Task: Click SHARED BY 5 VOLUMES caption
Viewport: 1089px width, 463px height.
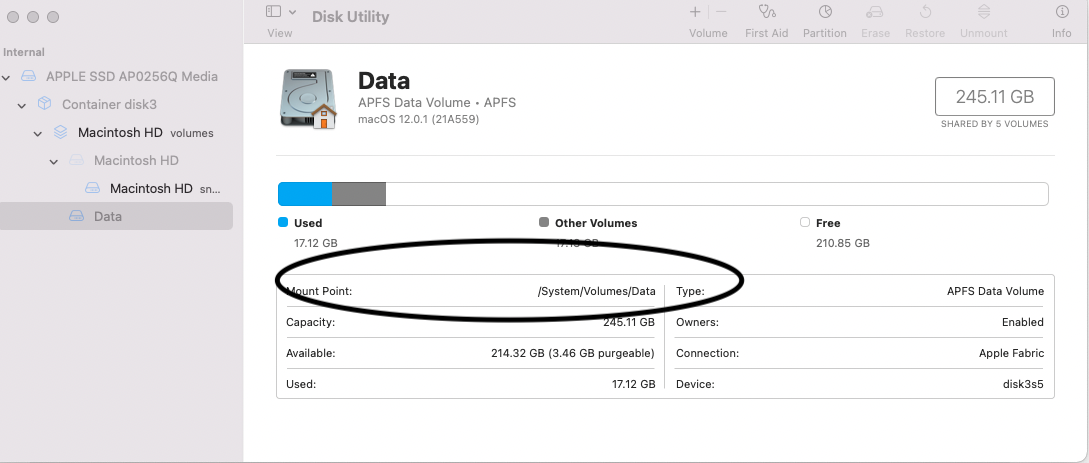Action: 995,124
